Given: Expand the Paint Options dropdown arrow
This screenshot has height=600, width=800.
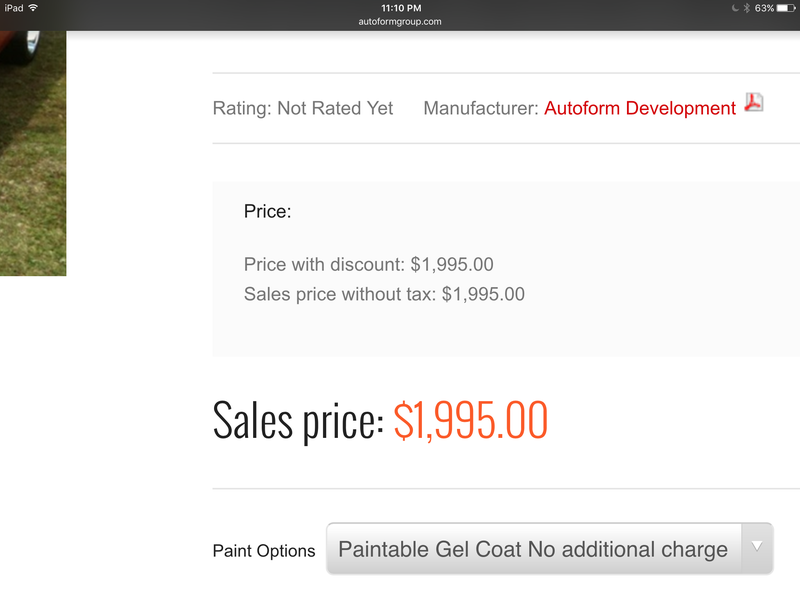Looking at the screenshot, I should [x=757, y=547].
